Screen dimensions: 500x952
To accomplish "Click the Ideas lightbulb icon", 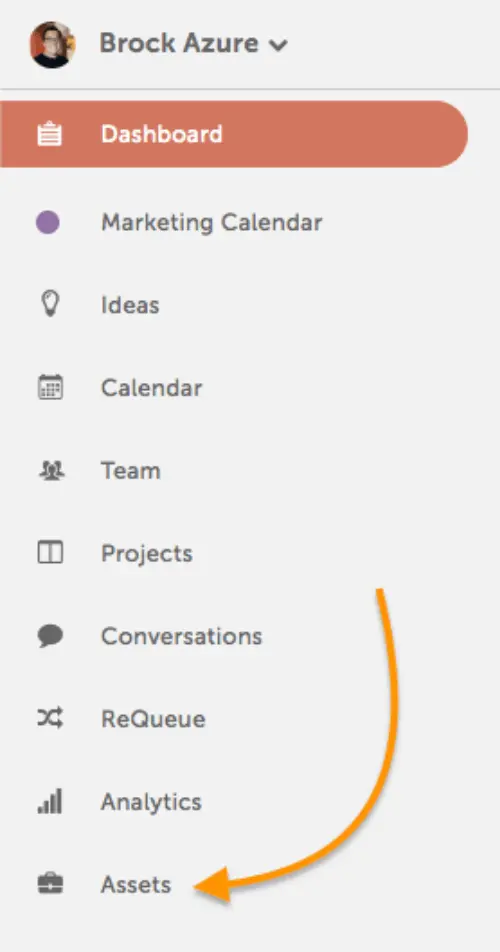I will tap(49, 304).
